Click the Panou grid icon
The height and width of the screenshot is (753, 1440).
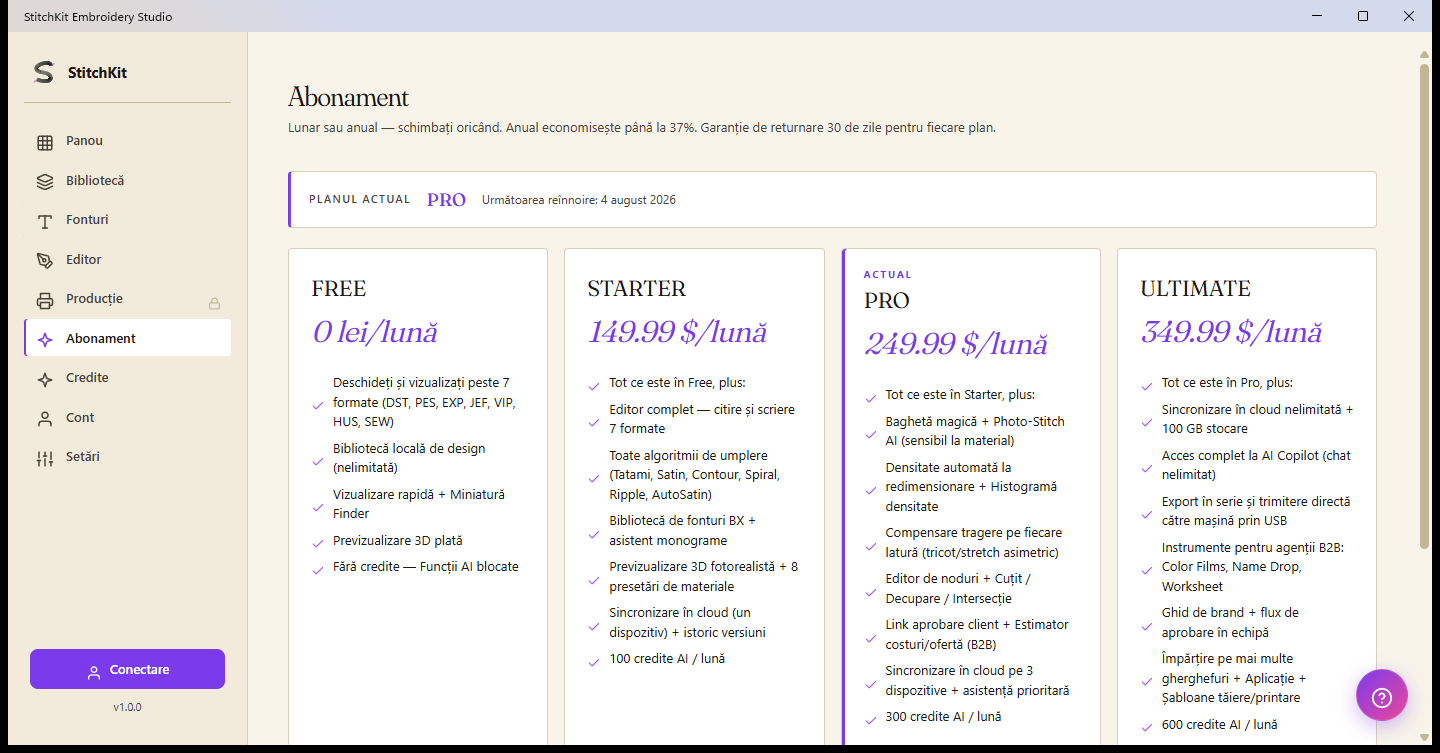[x=45, y=142]
